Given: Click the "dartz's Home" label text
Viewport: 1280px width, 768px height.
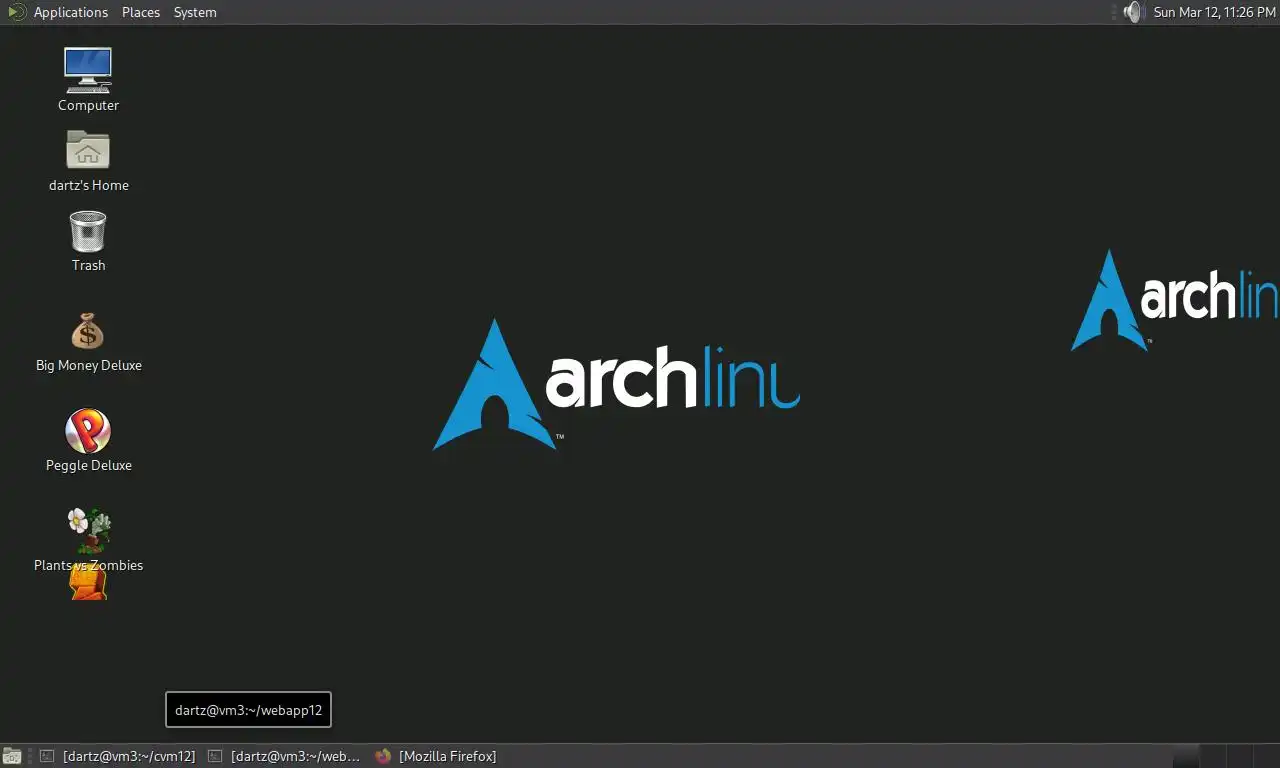Looking at the screenshot, I should pyautogui.click(x=89, y=185).
